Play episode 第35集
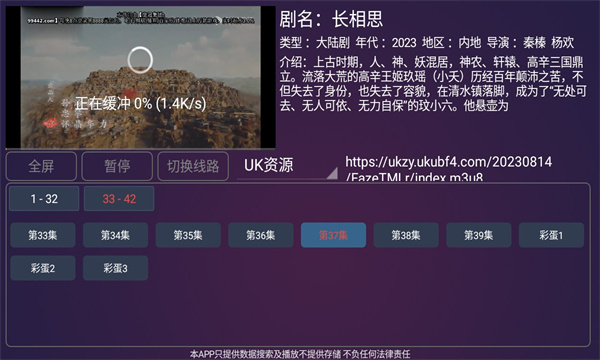This screenshot has width=600, height=360. pyautogui.click(x=188, y=235)
